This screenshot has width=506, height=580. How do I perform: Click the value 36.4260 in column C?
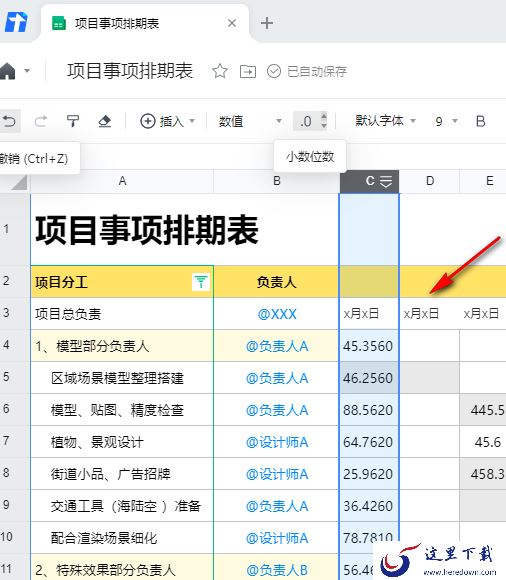coord(368,506)
